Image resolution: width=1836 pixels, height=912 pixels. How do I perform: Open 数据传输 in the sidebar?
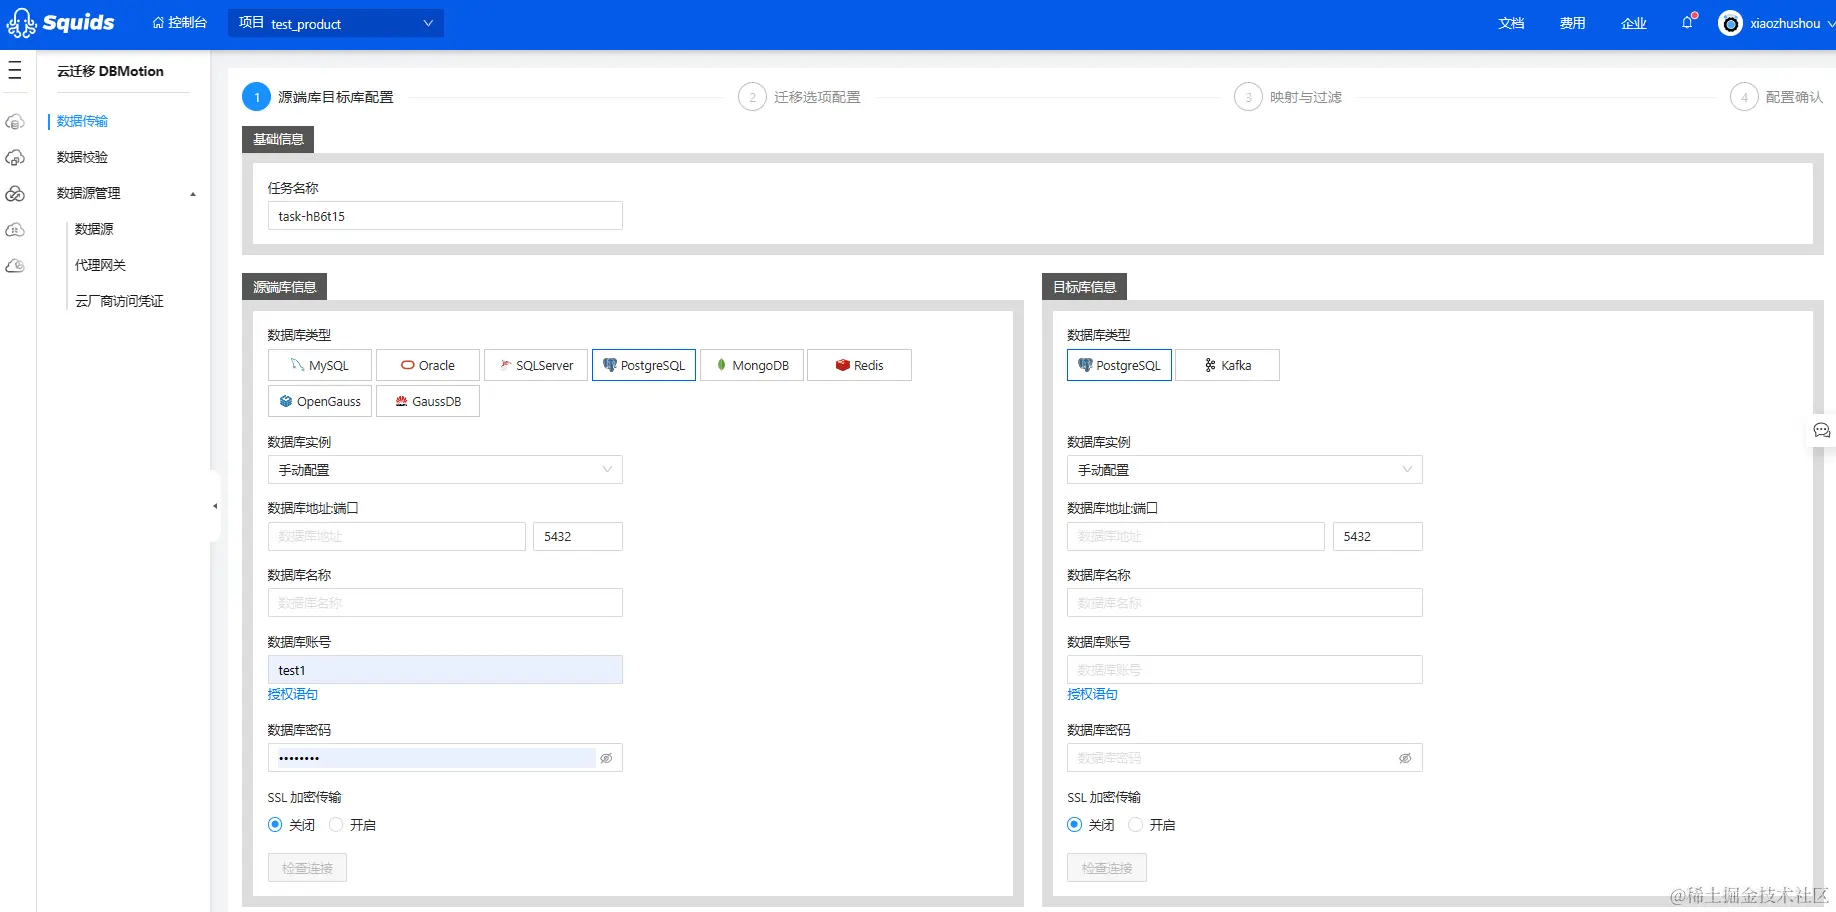[x=82, y=121]
